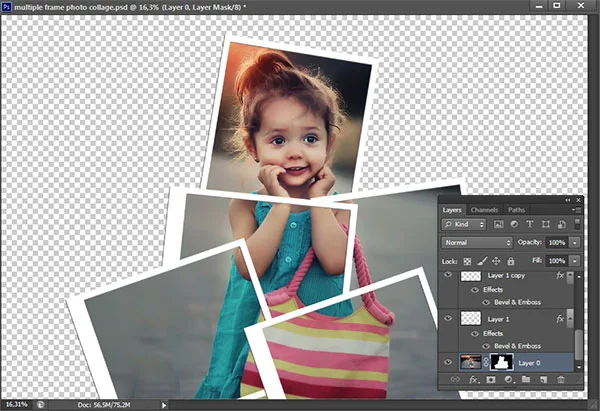
Task: Toggle Bevel & Emboss visibility on Layer 1
Action: click(x=486, y=346)
